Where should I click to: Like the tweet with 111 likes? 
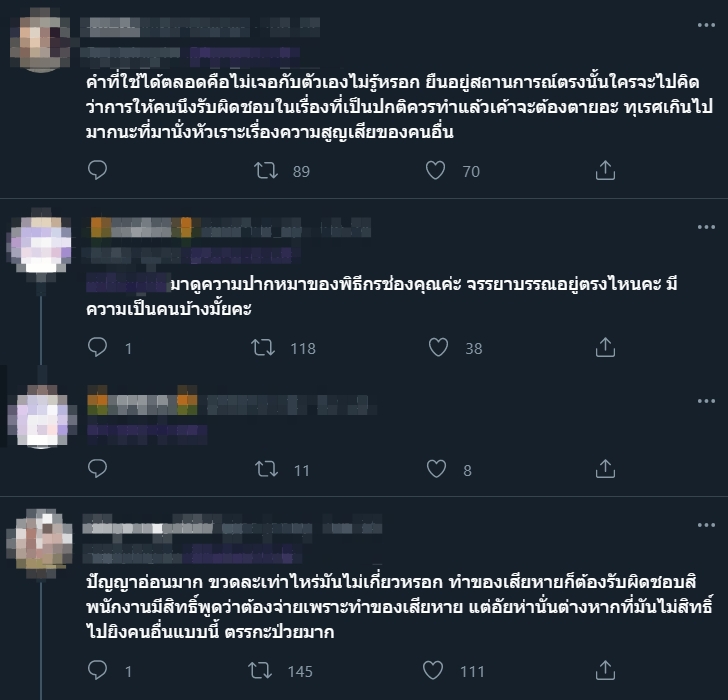tap(433, 670)
